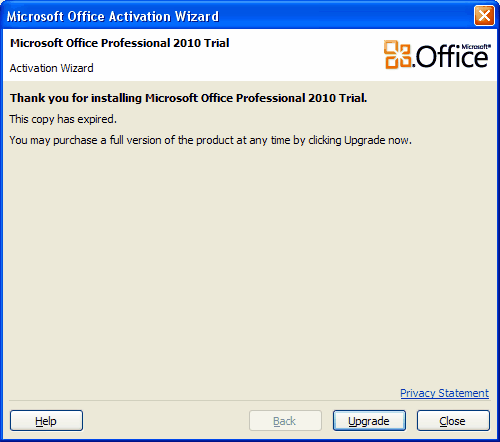Click the Upgrade button

pos(369,421)
